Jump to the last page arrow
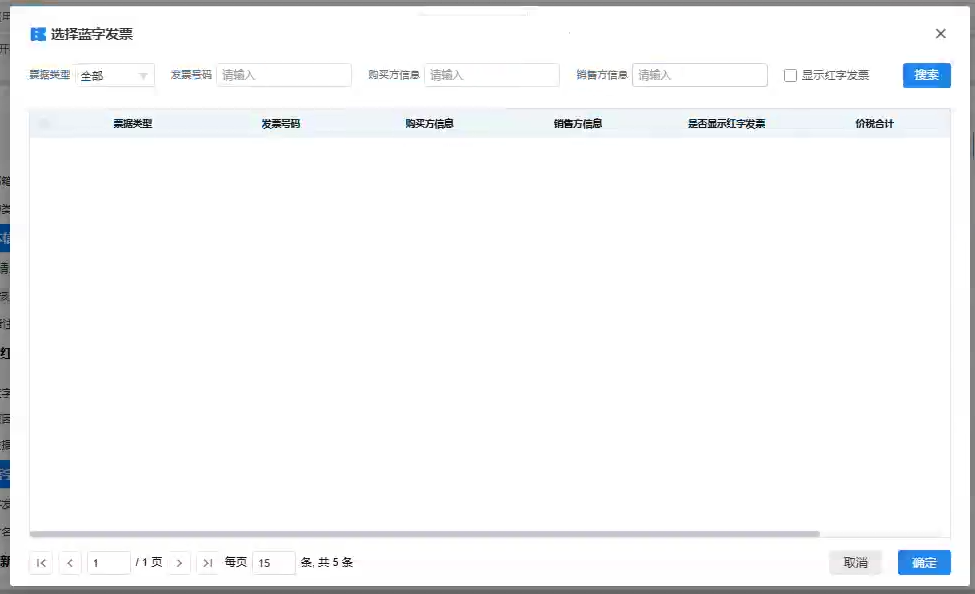 coord(208,563)
